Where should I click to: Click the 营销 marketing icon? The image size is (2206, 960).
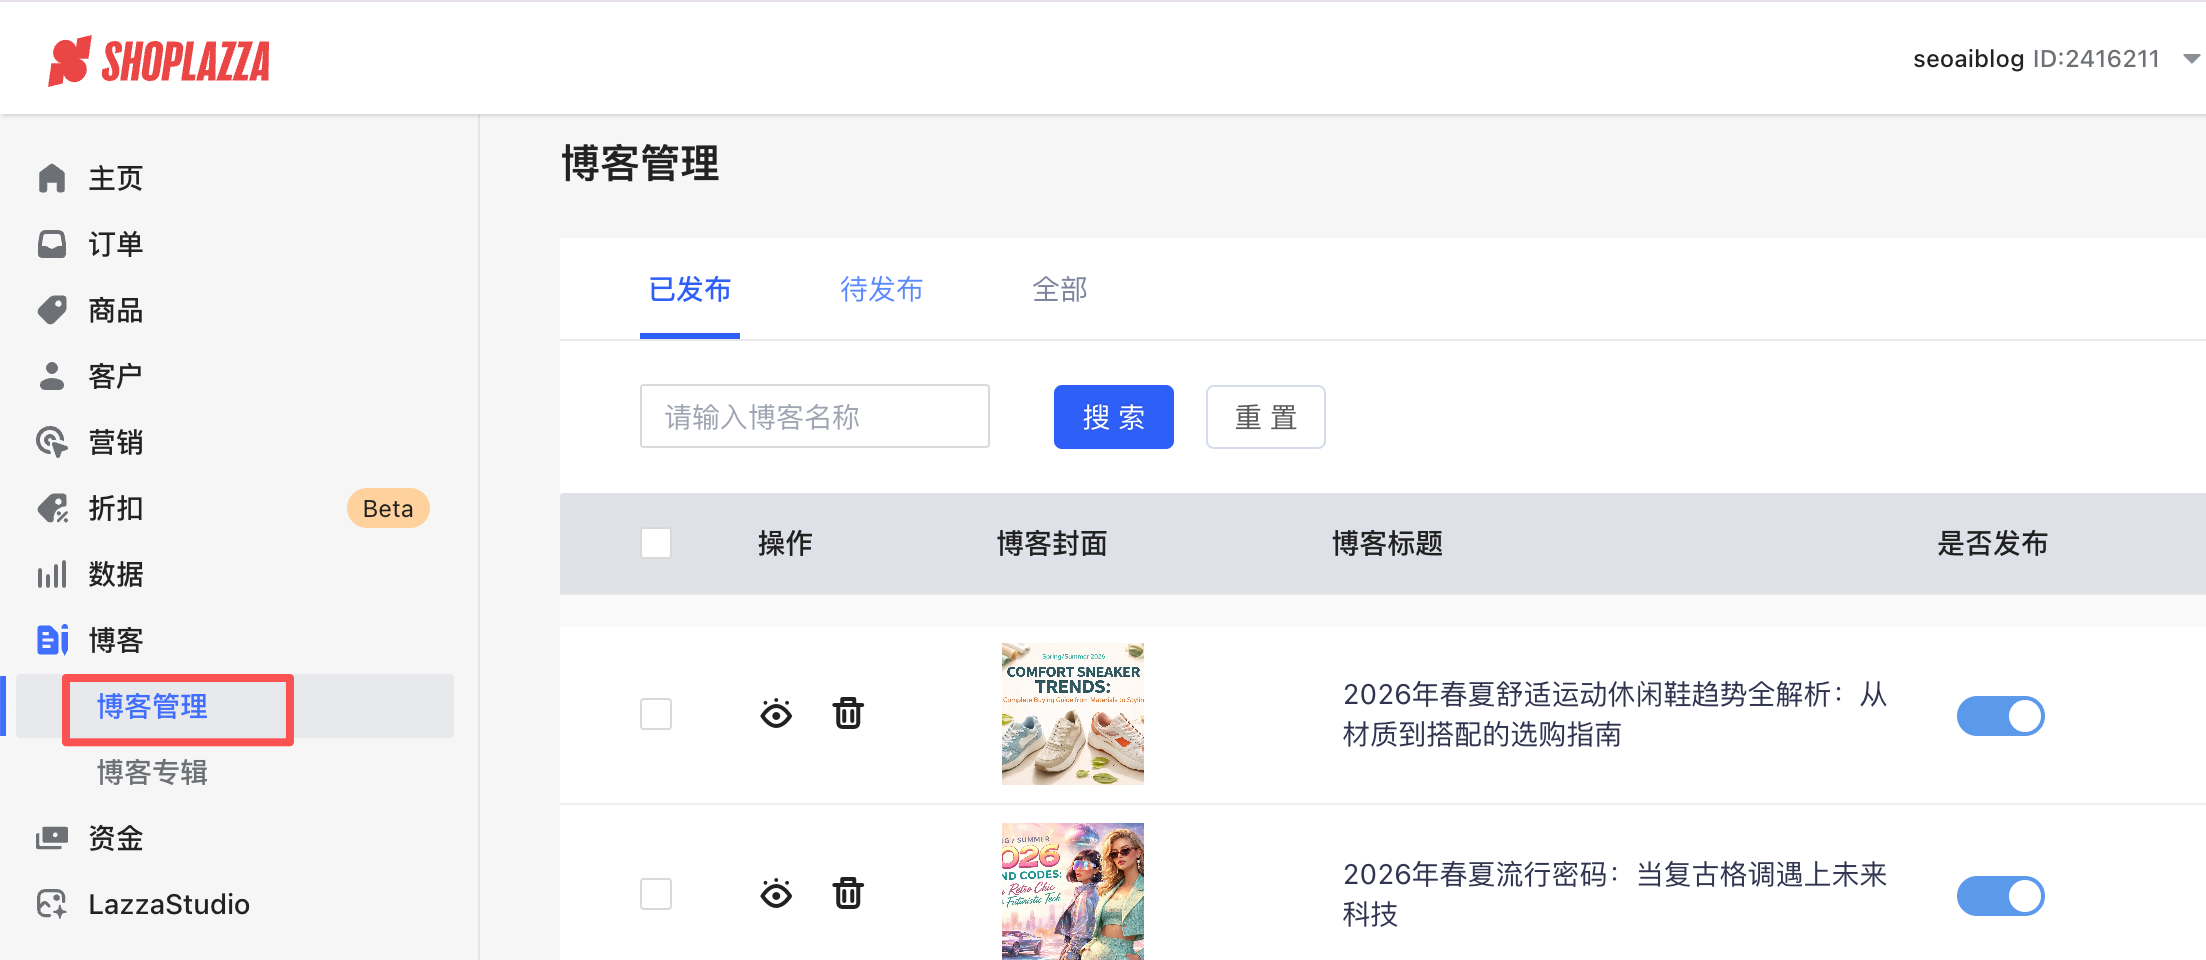52,442
